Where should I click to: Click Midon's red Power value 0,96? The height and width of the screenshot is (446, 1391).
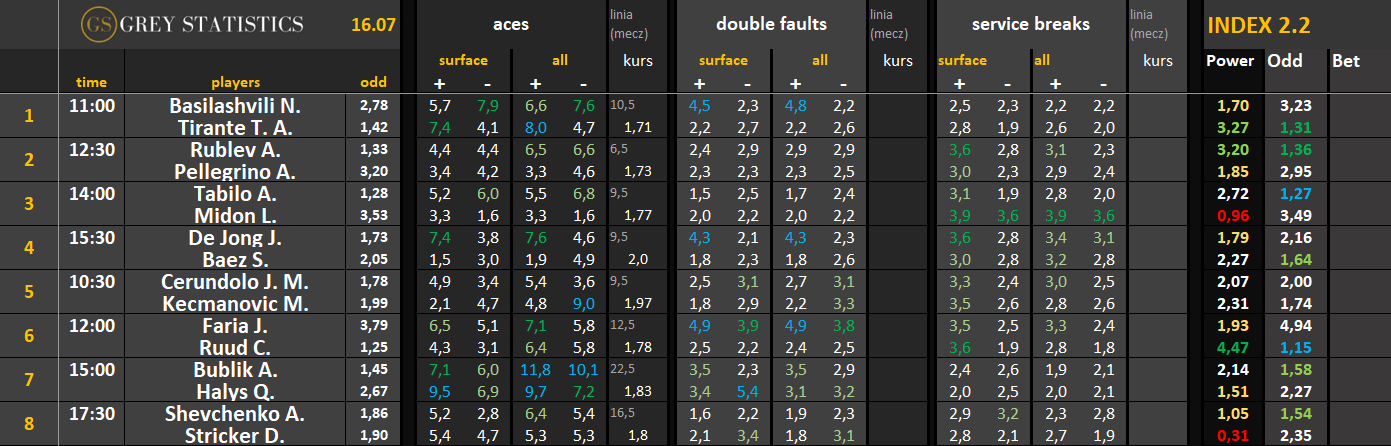click(1230, 215)
